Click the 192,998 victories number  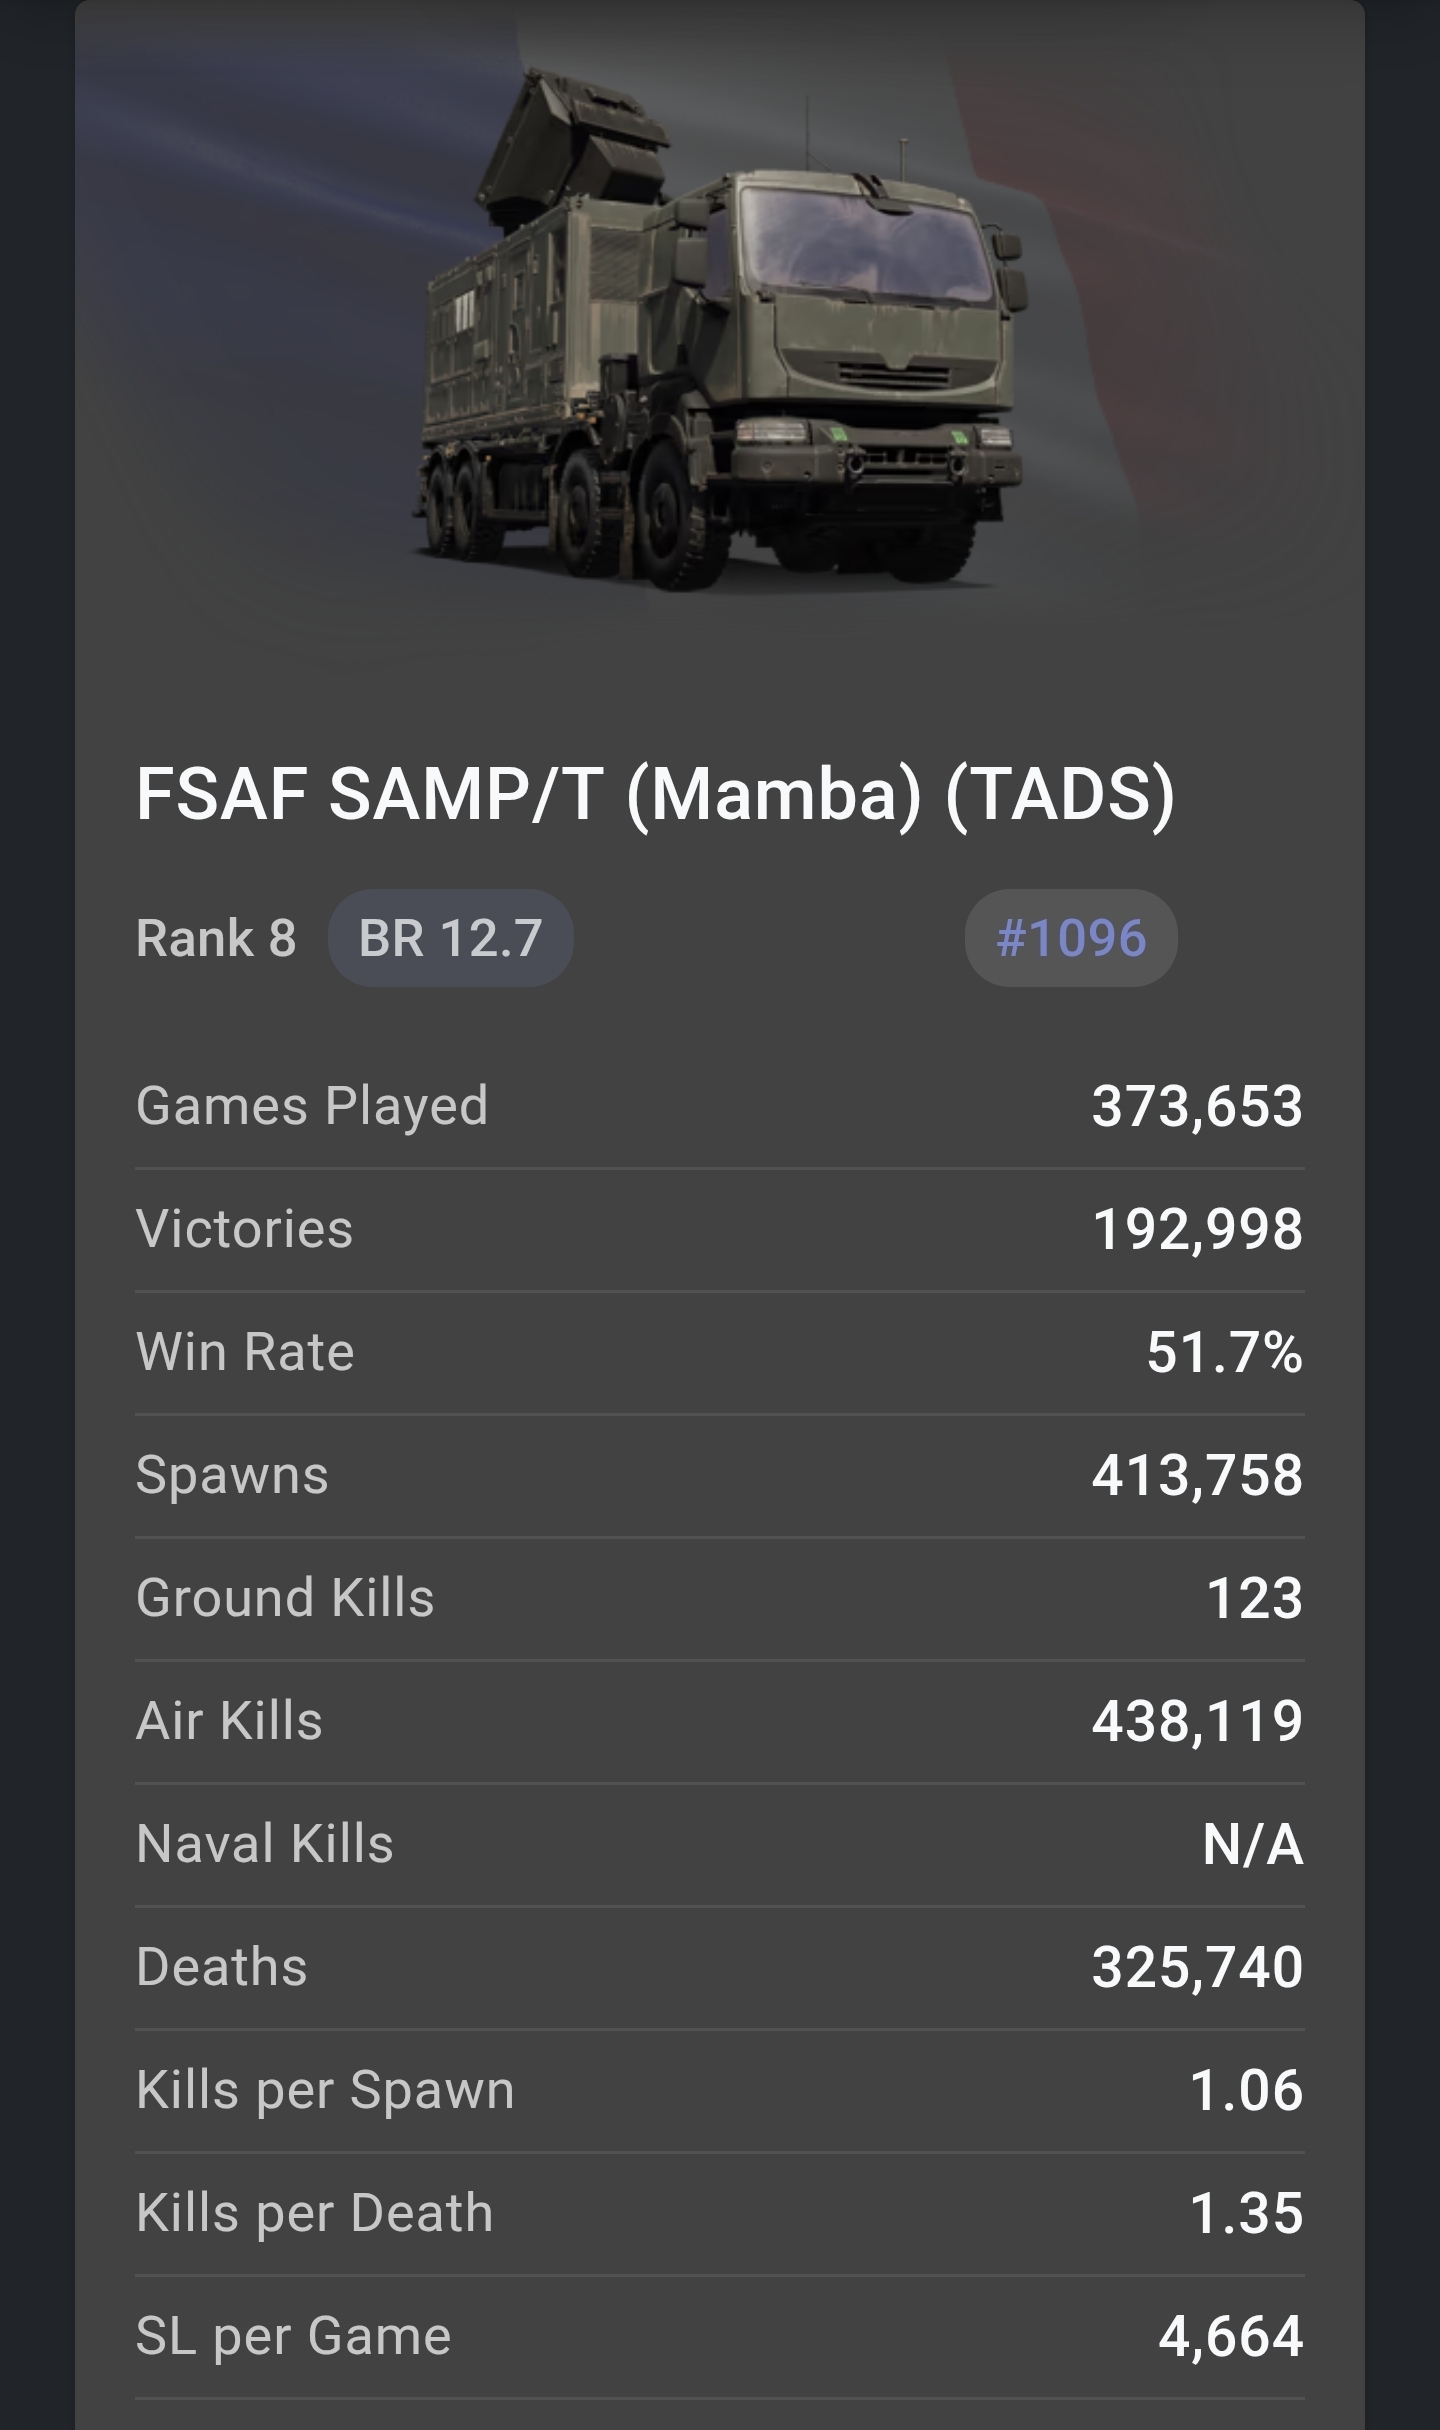coord(1197,1229)
